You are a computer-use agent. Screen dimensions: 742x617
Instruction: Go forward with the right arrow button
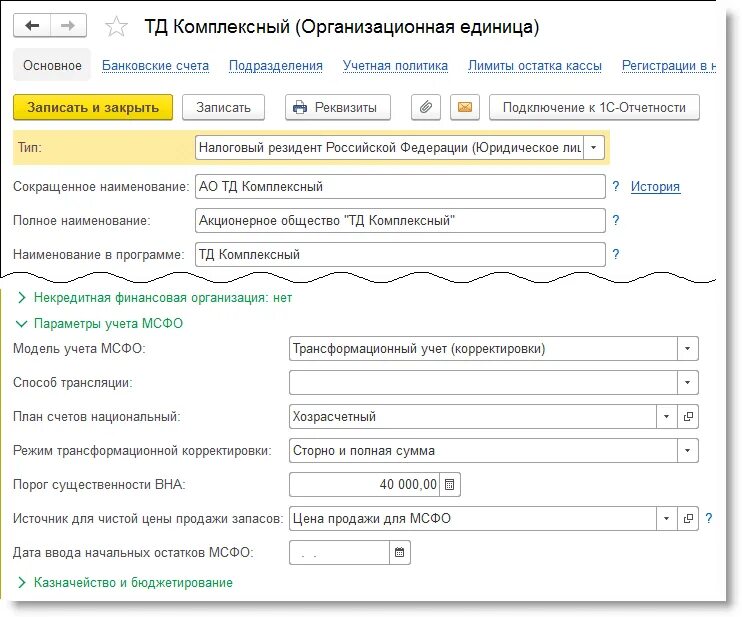[68, 25]
